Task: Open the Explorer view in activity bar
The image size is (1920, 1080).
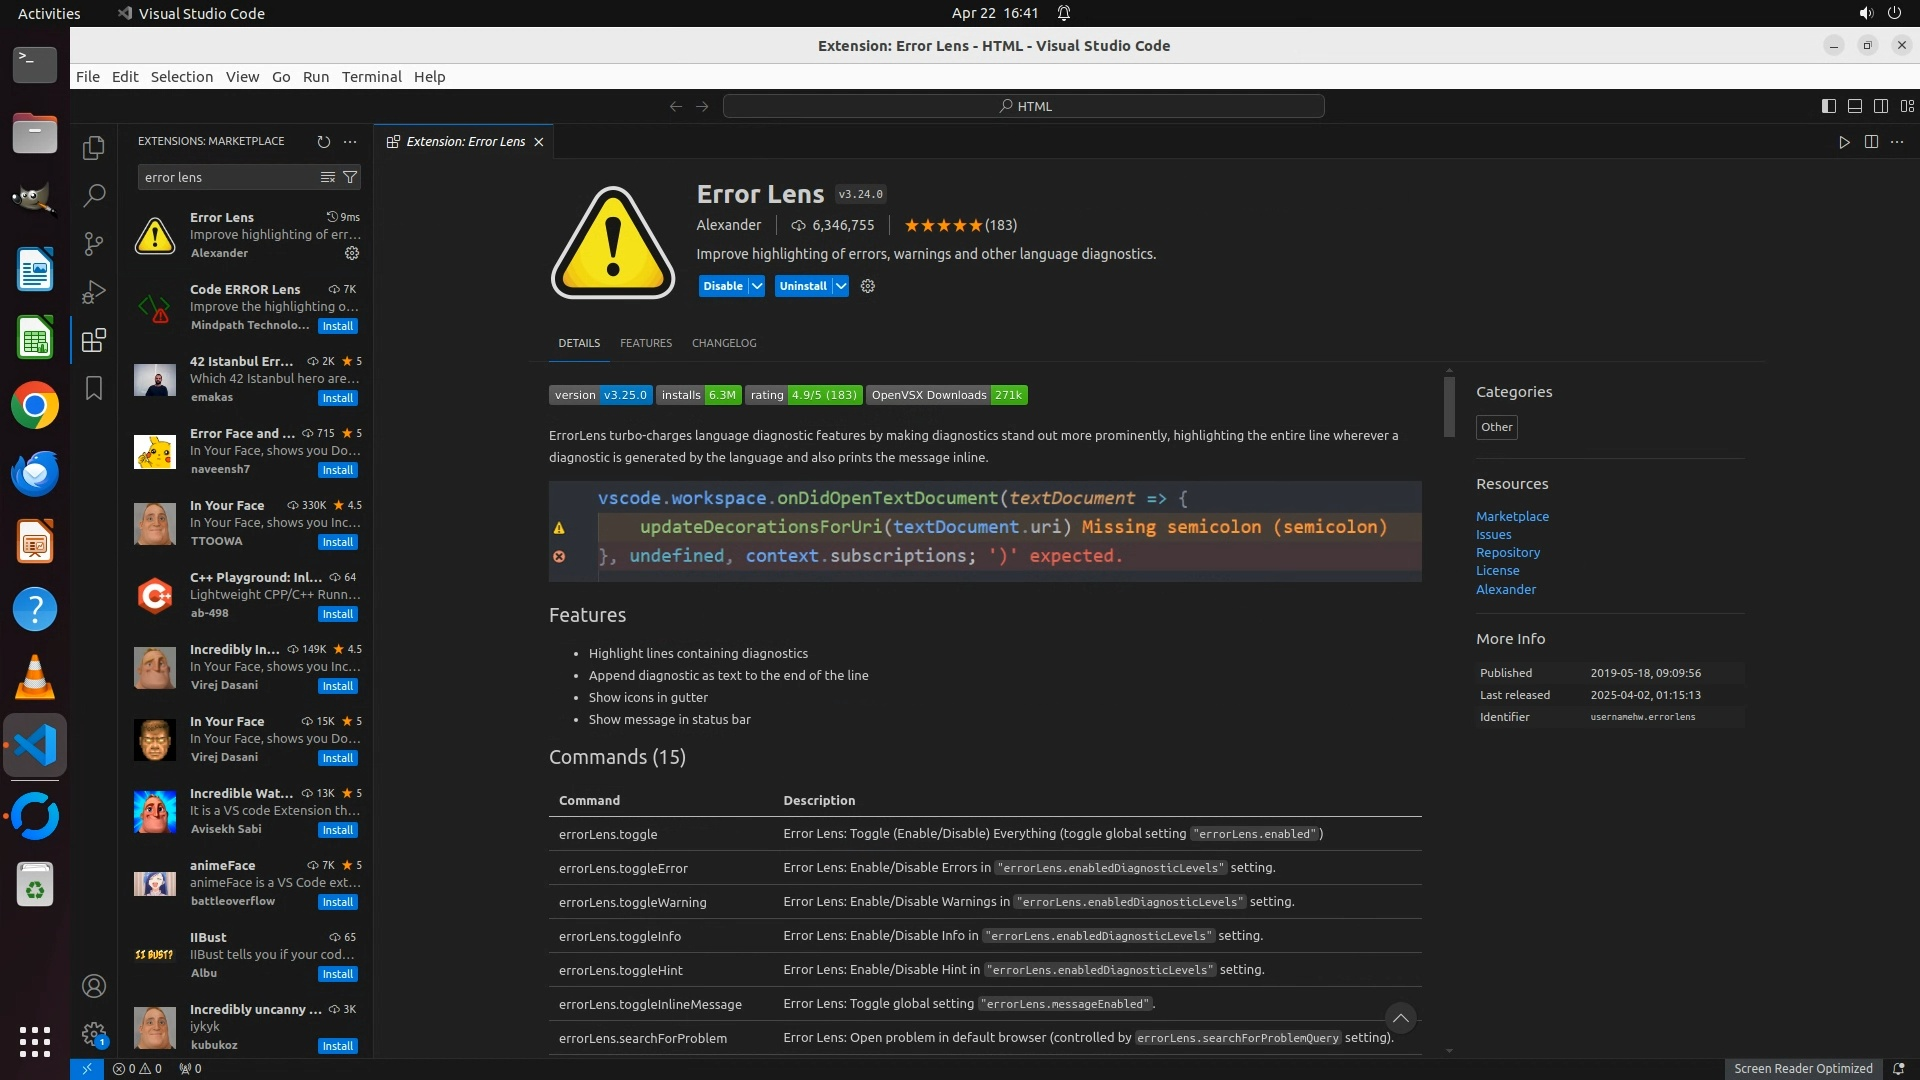Action: pyautogui.click(x=94, y=148)
